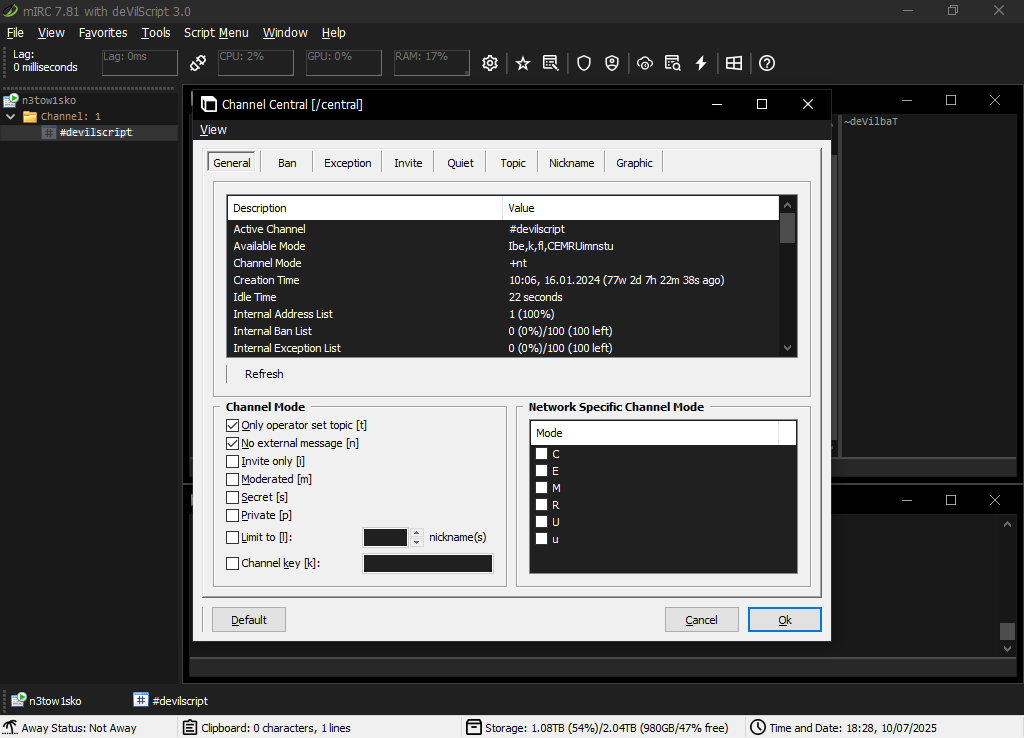Click the Refresh button
The height and width of the screenshot is (738, 1024).
(264, 374)
